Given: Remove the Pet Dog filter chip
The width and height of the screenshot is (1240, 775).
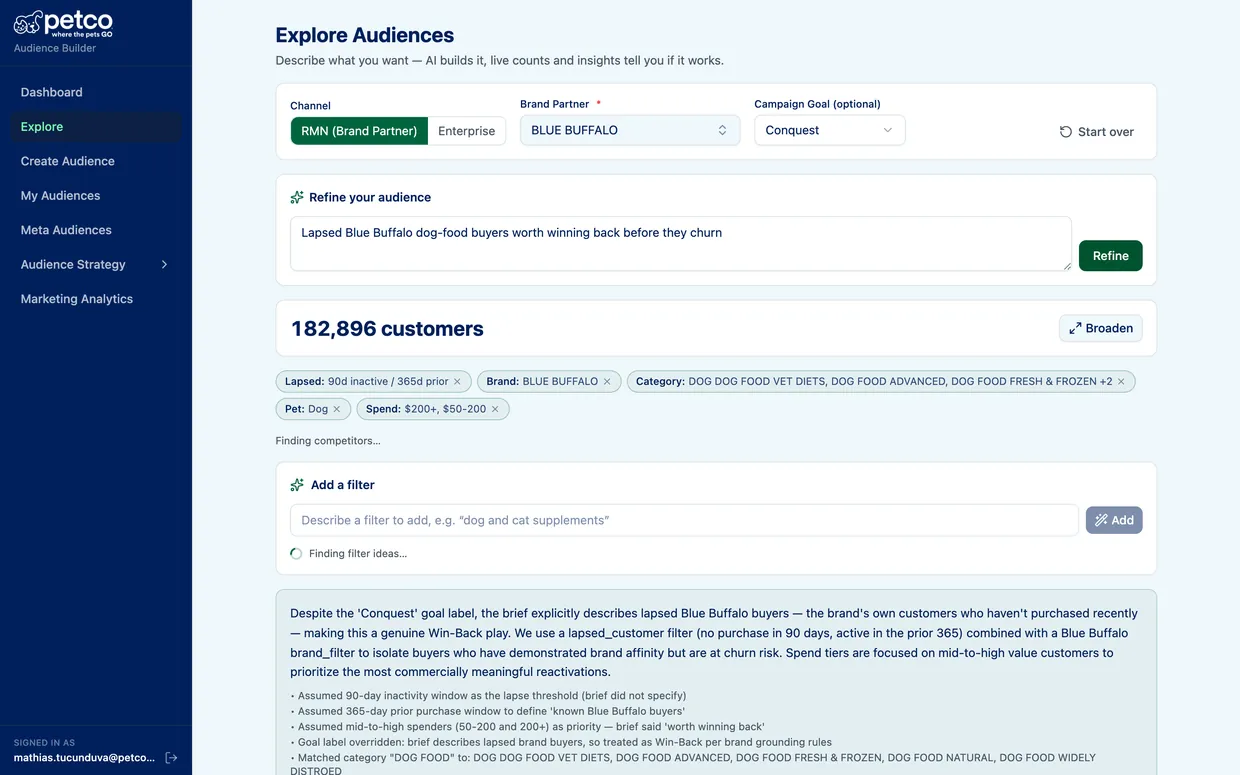Looking at the screenshot, I should point(337,409).
